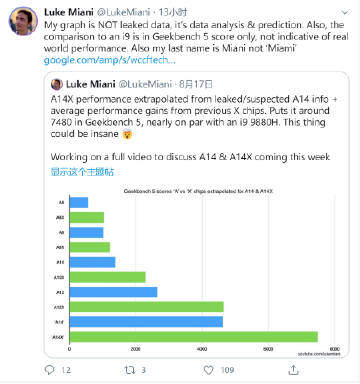Open Luke Miani's large profile avatar
Viewport: 360px width, 384px height.
click(23, 21)
